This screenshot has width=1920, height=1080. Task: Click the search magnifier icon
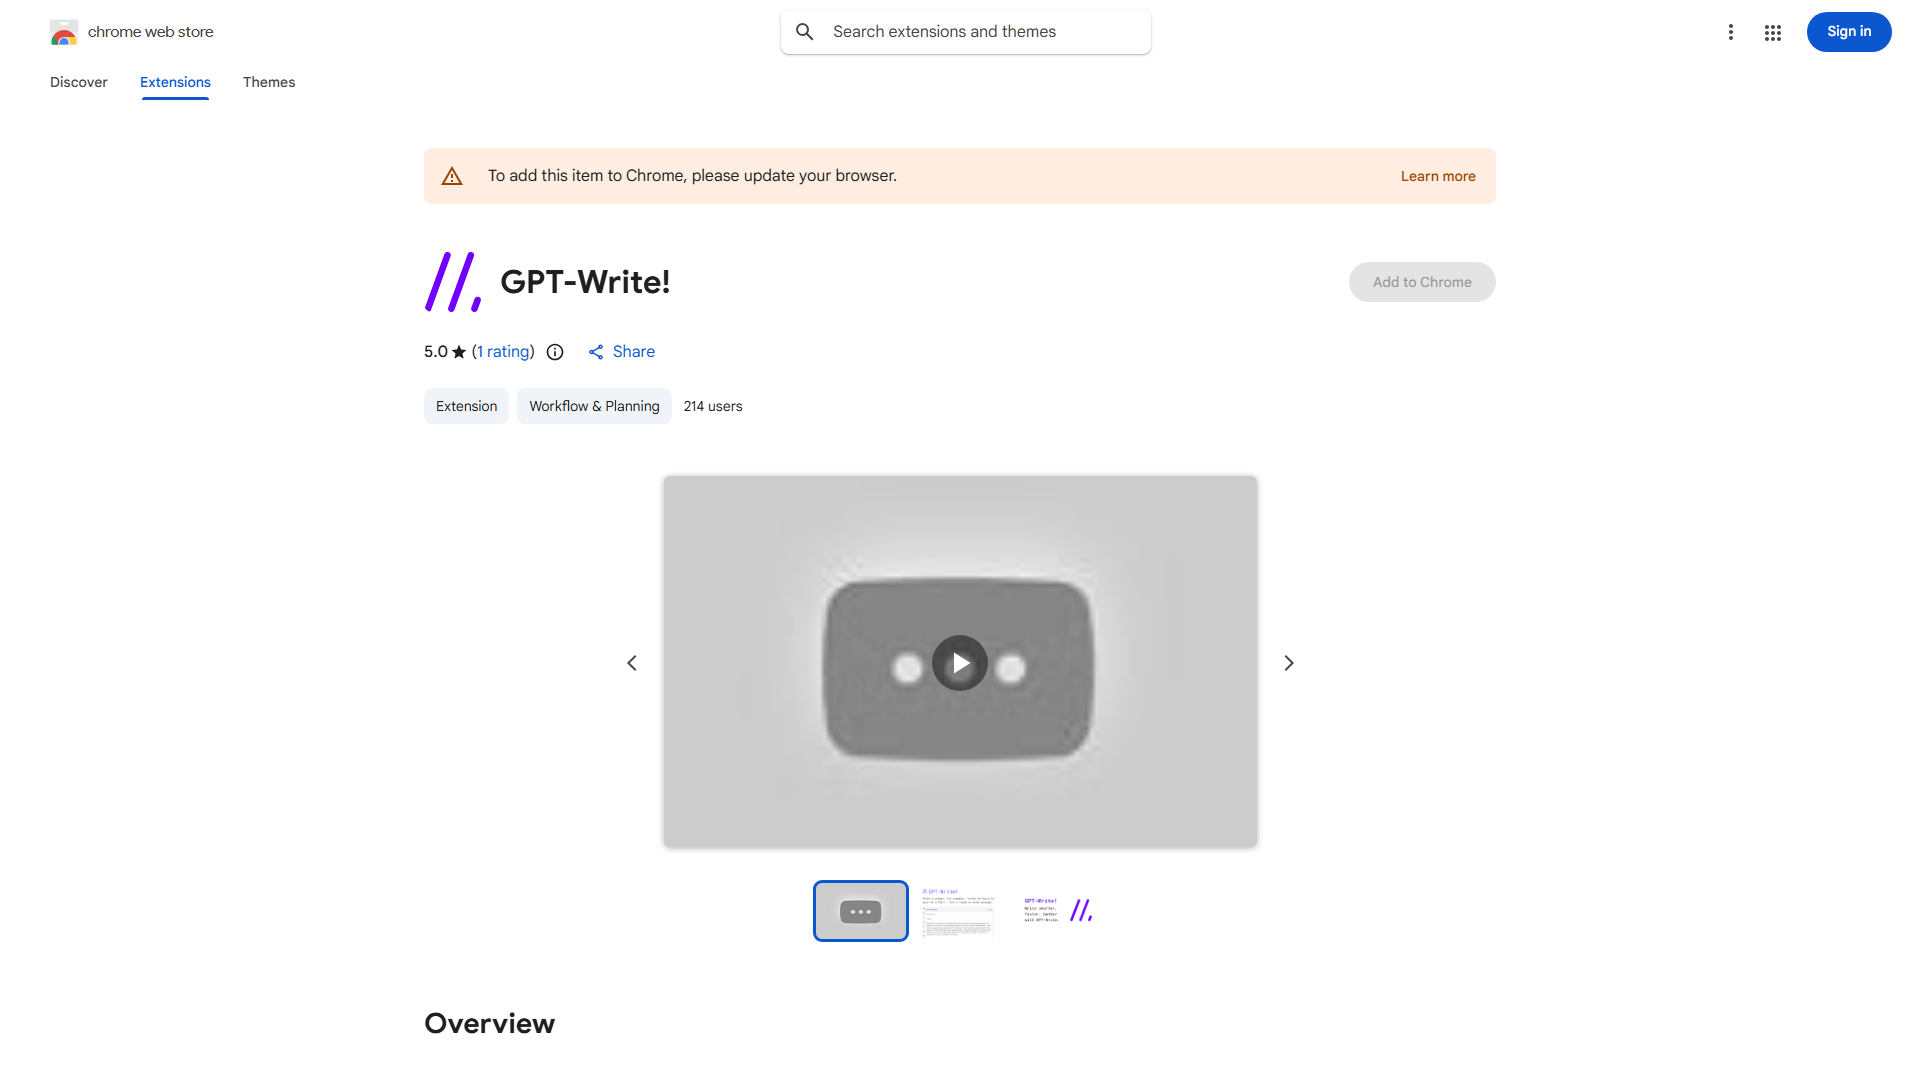point(805,32)
